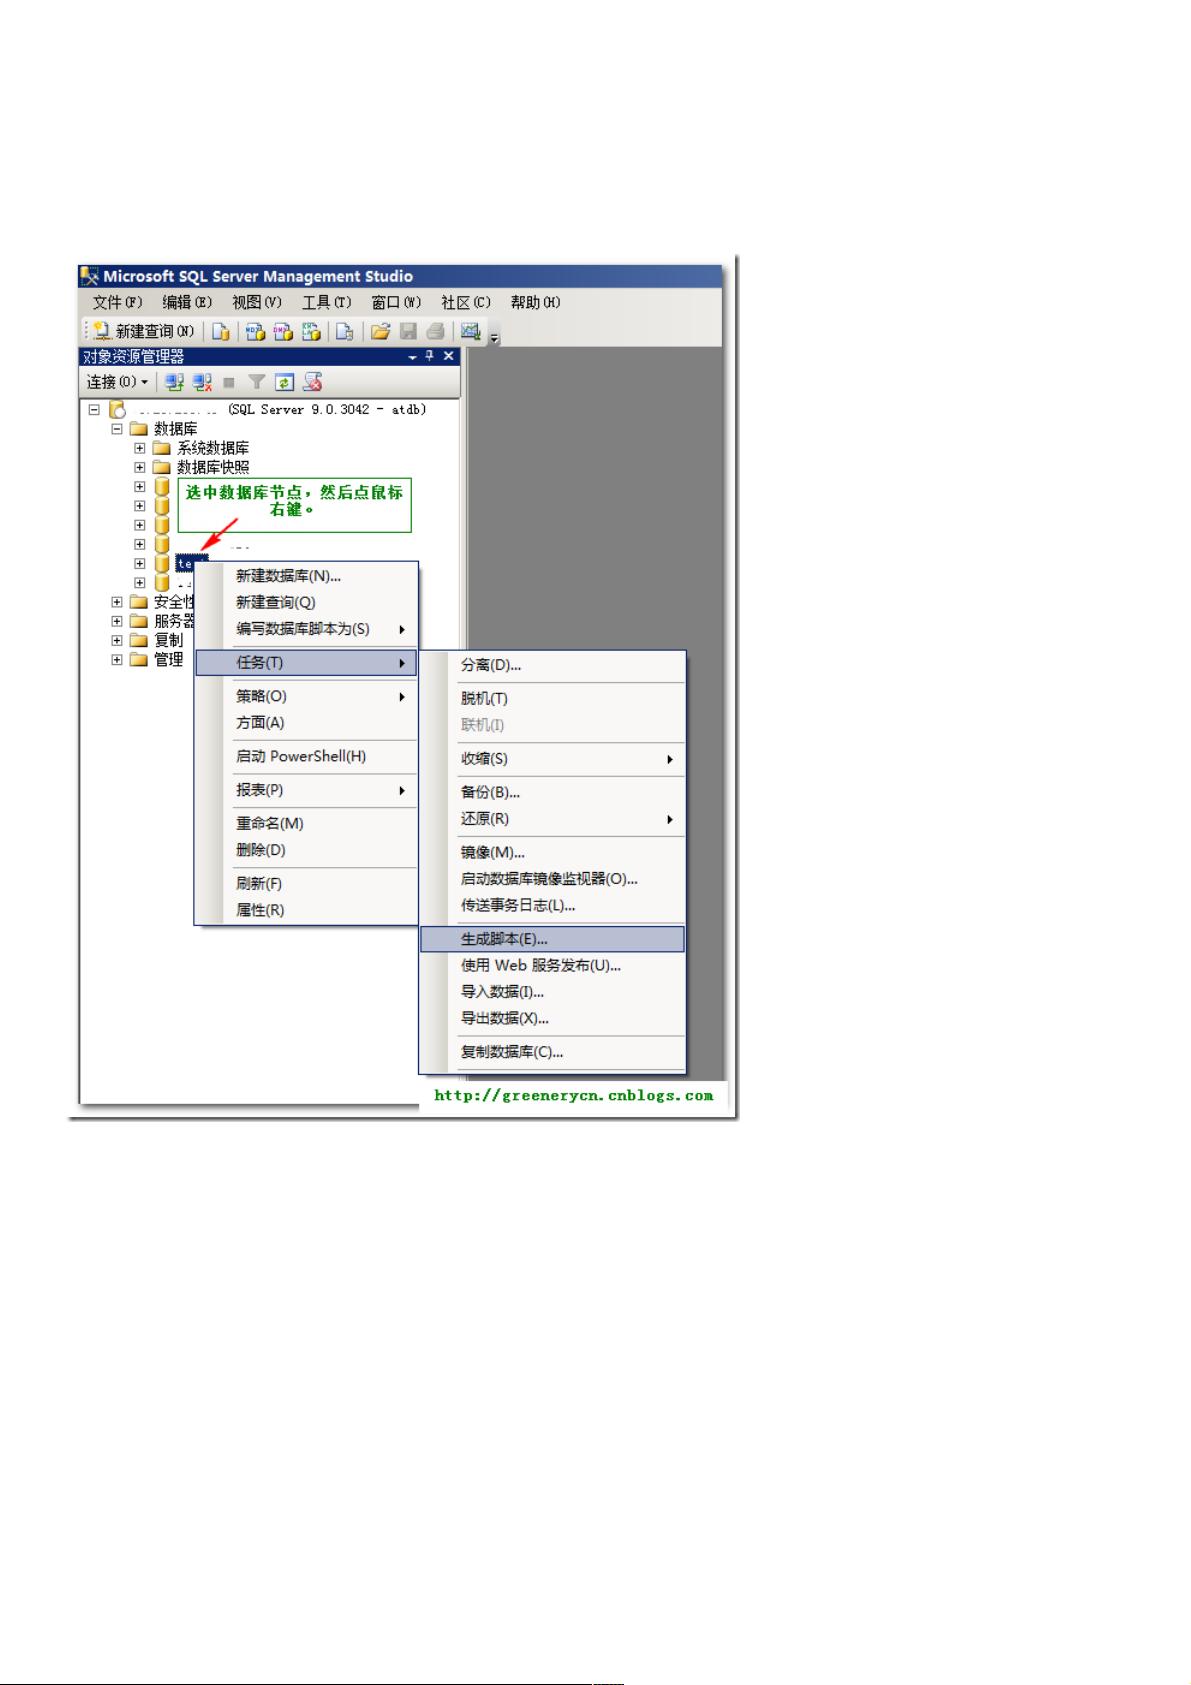Viewport: 1191px width, 1685px height.
Task: Open the 社区(C) menu
Action: (x=466, y=302)
